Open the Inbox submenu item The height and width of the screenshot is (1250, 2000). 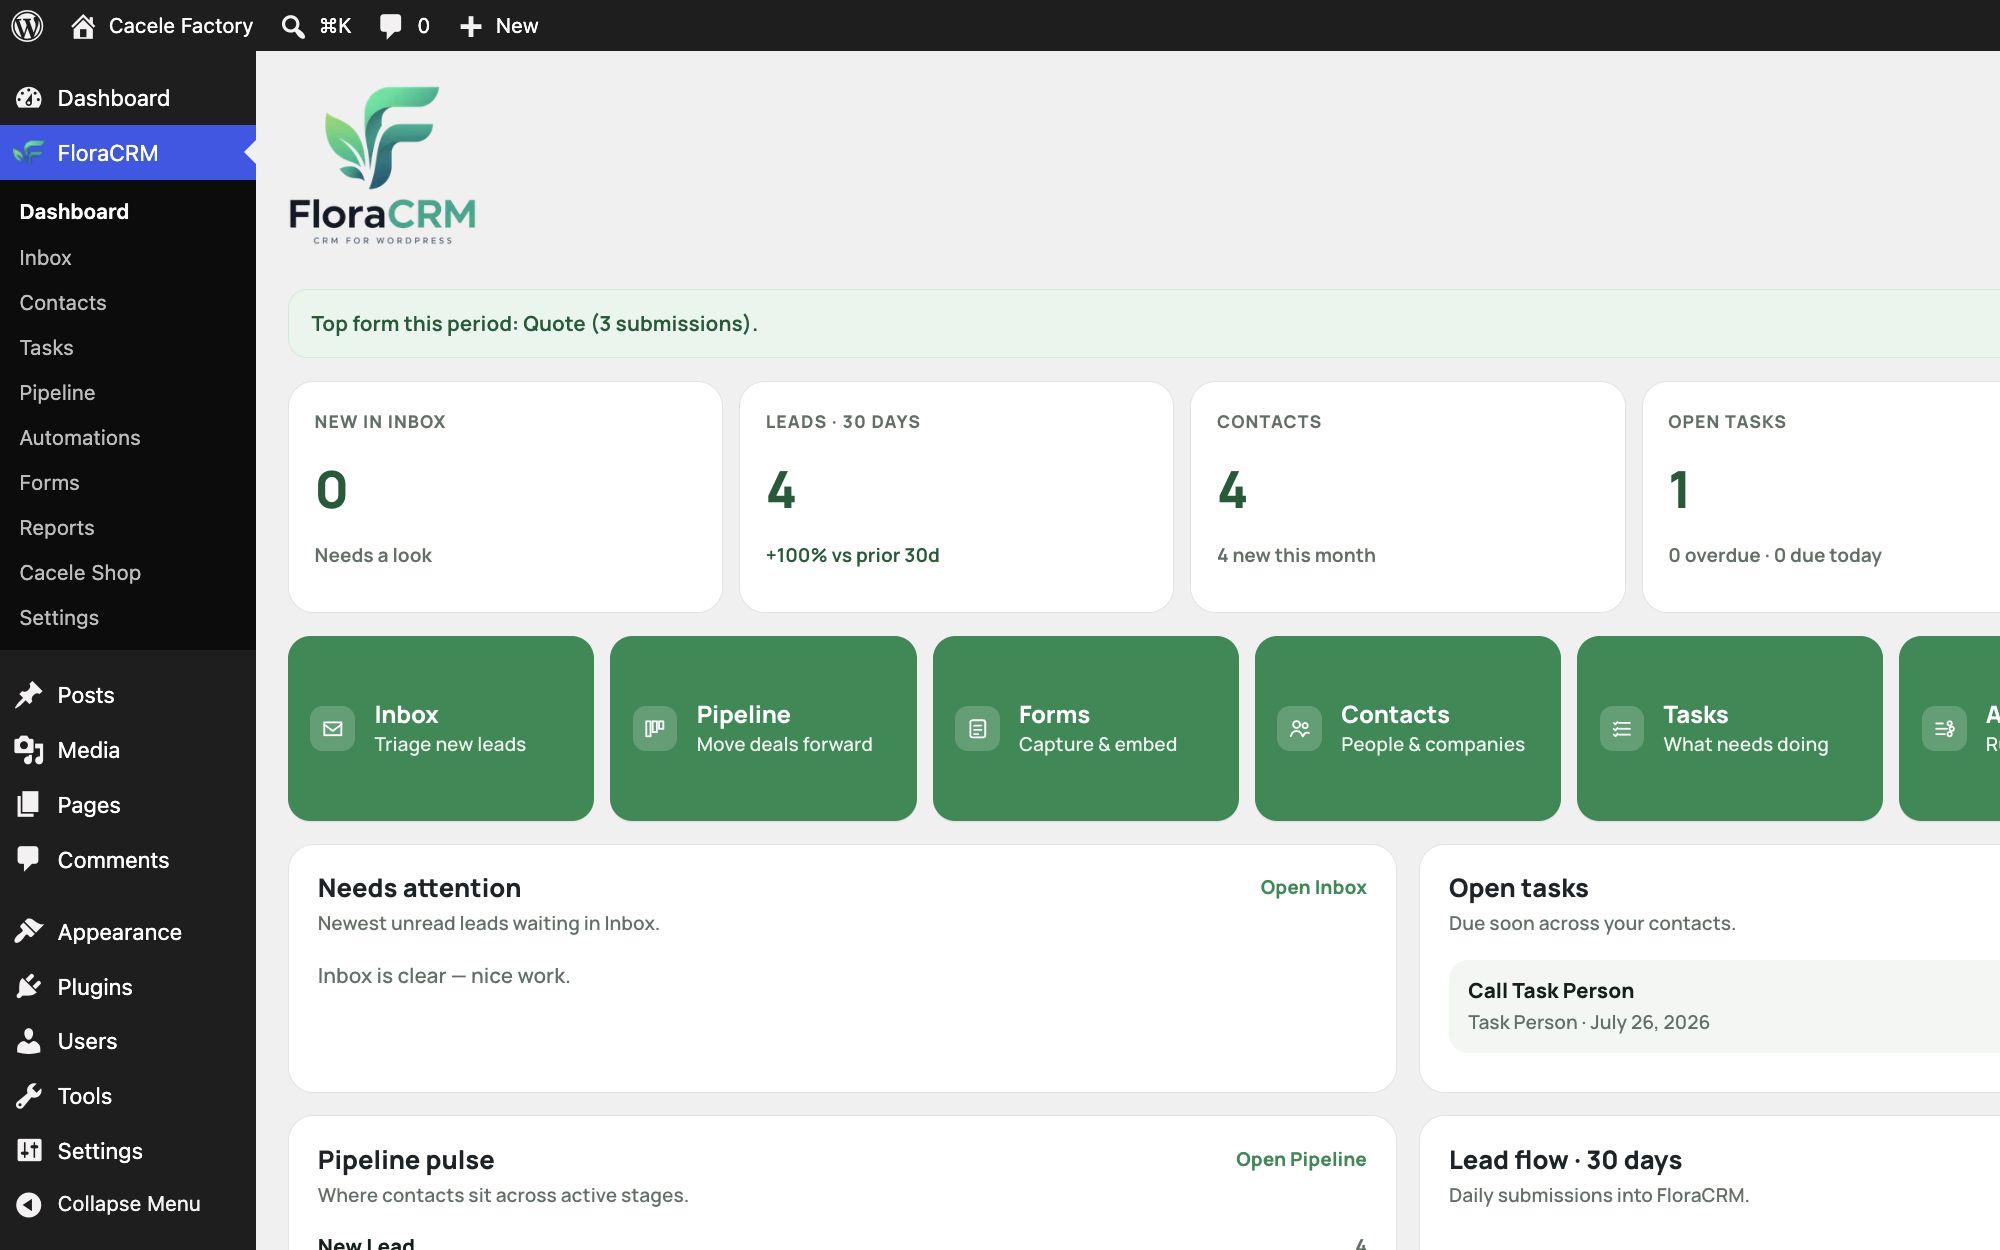pos(45,257)
